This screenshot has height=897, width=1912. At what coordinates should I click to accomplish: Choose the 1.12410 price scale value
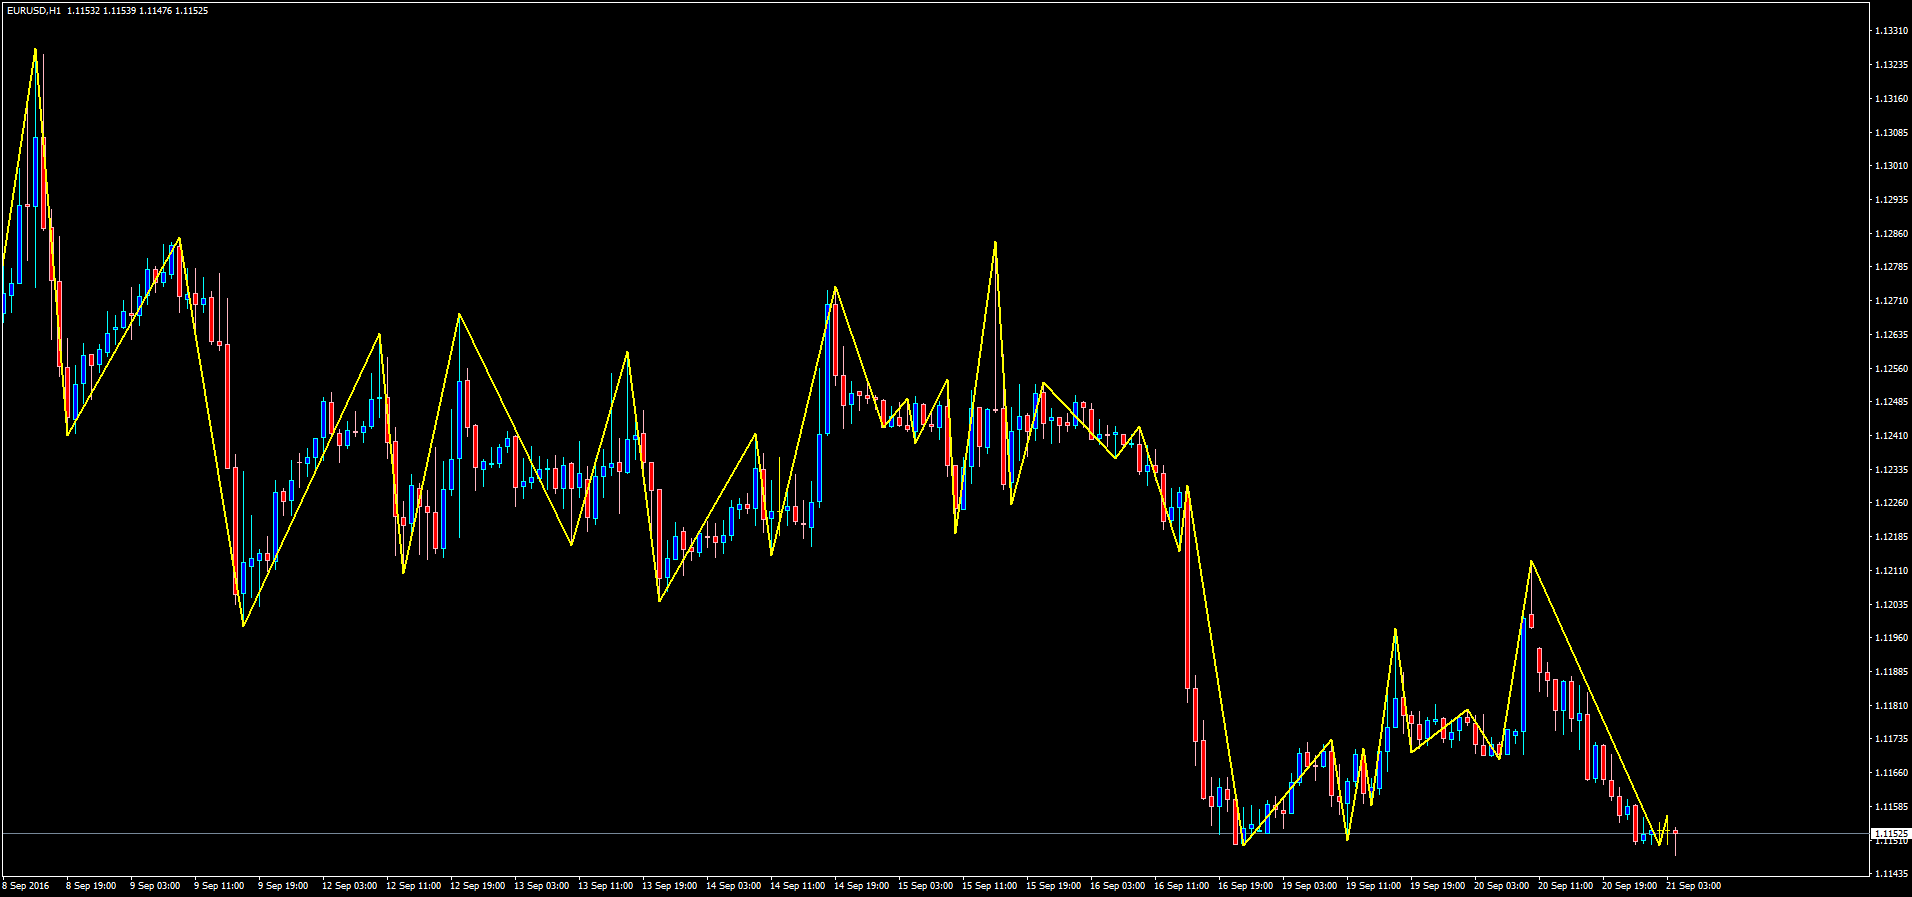(1892, 436)
